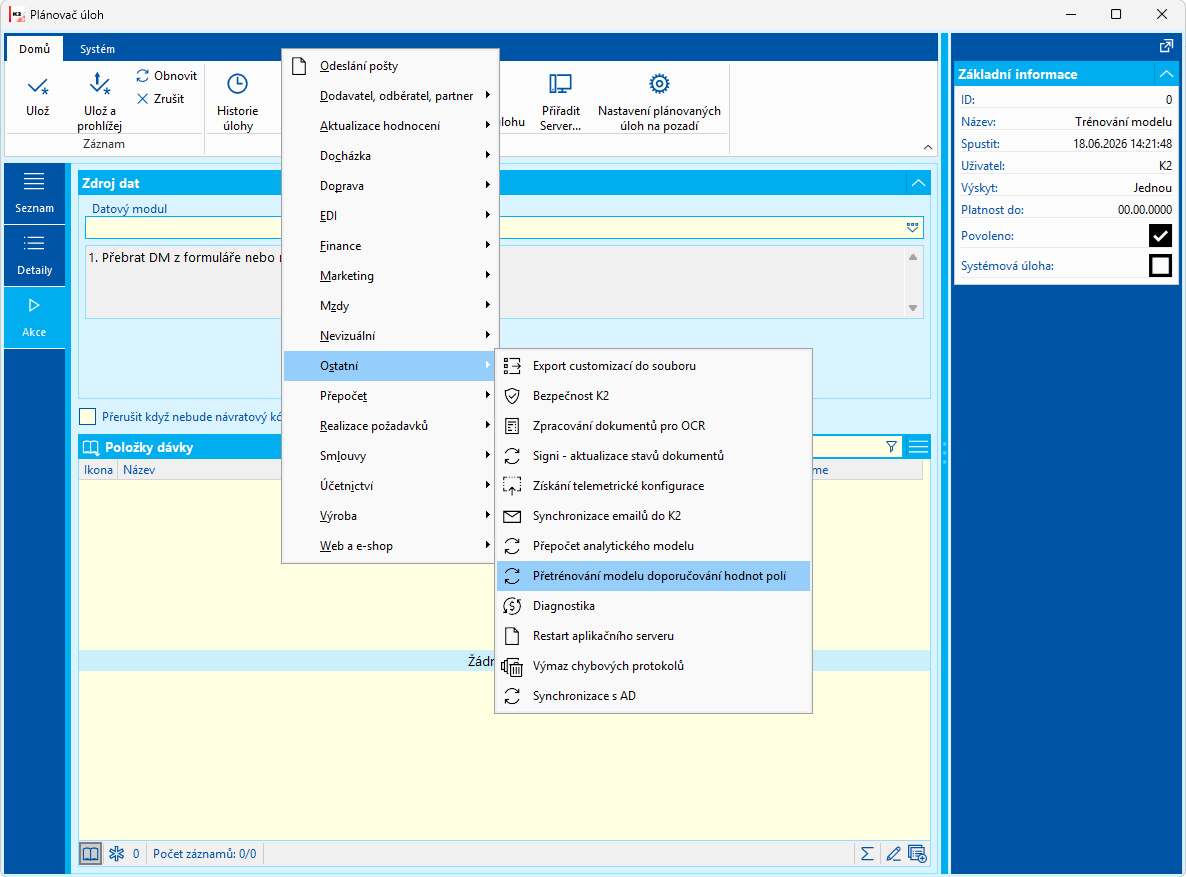This screenshot has height=877, width=1186.
Task: Click the Ulož save icon
Action: [x=37, y=86]
